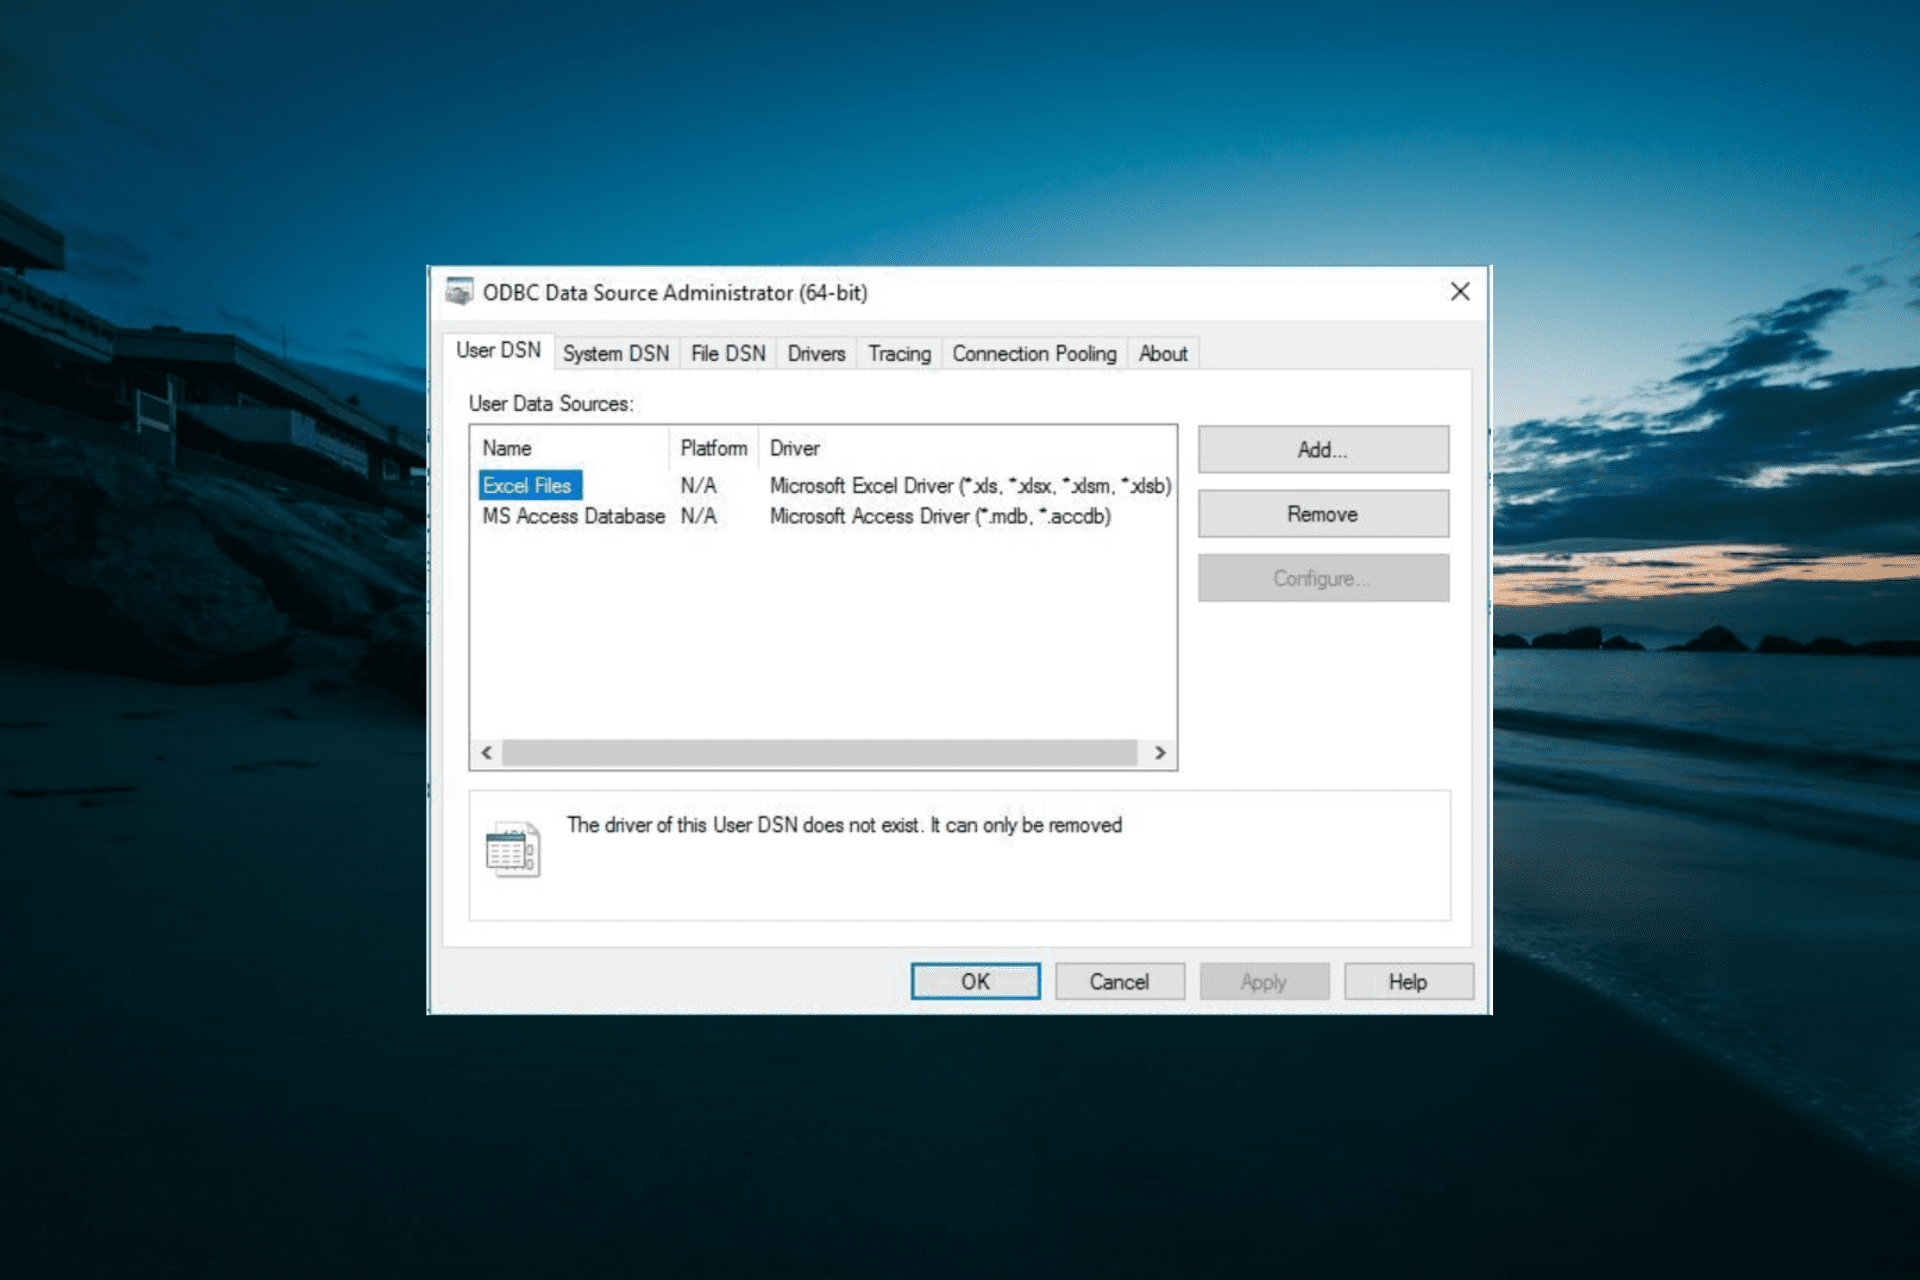The width and height of the screenshot is (1920, 1280).
Task: Click the Name column header
Action: pos(569,448)
